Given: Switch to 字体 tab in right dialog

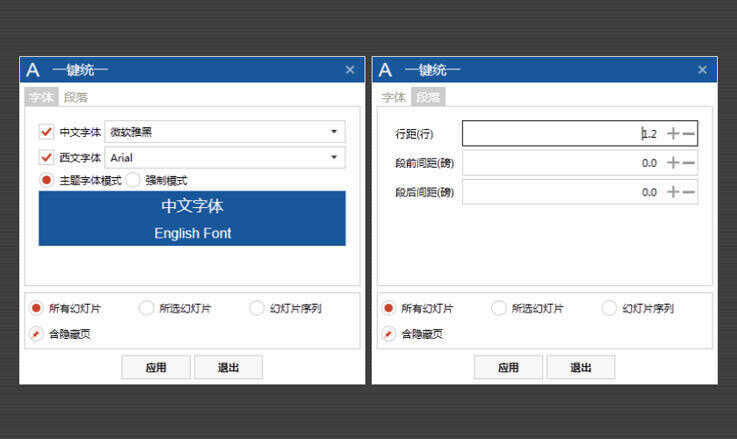Looking at the screenshot, I should [x=393, y=97].
